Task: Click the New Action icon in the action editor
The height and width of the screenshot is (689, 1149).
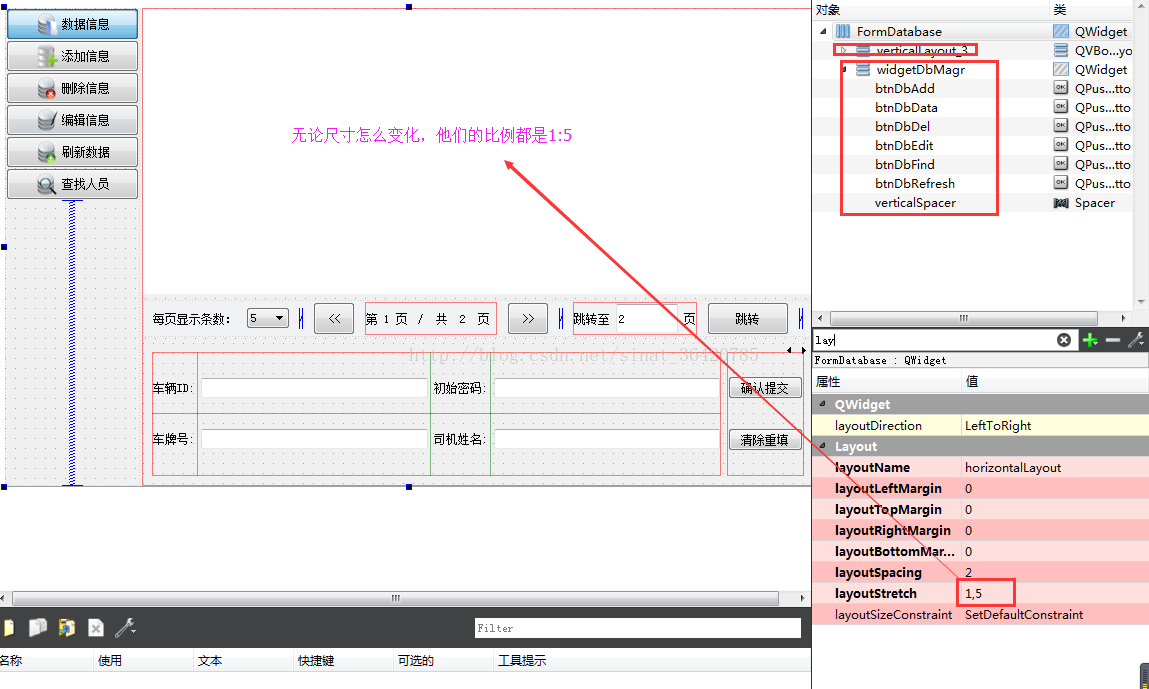Action: click(8, 628)
